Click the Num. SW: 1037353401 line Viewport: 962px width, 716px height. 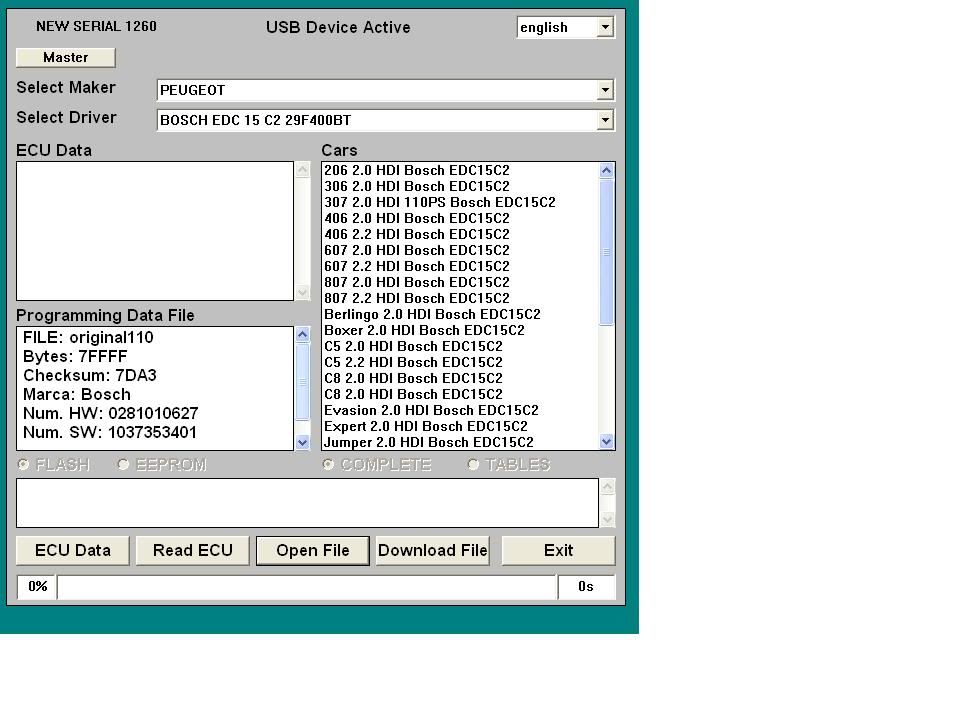(x=110, y=433)
